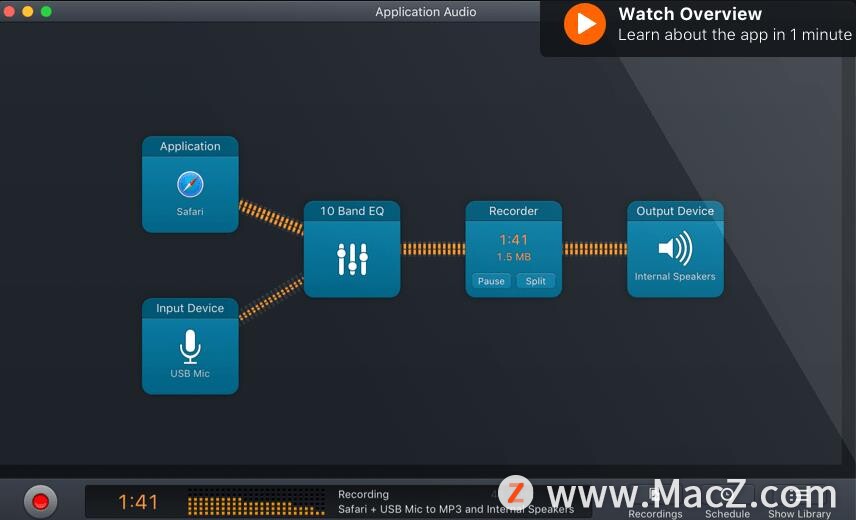Click Show Library button
The height and width of the screenshot is (520, 856).
[x=799, y=504]
